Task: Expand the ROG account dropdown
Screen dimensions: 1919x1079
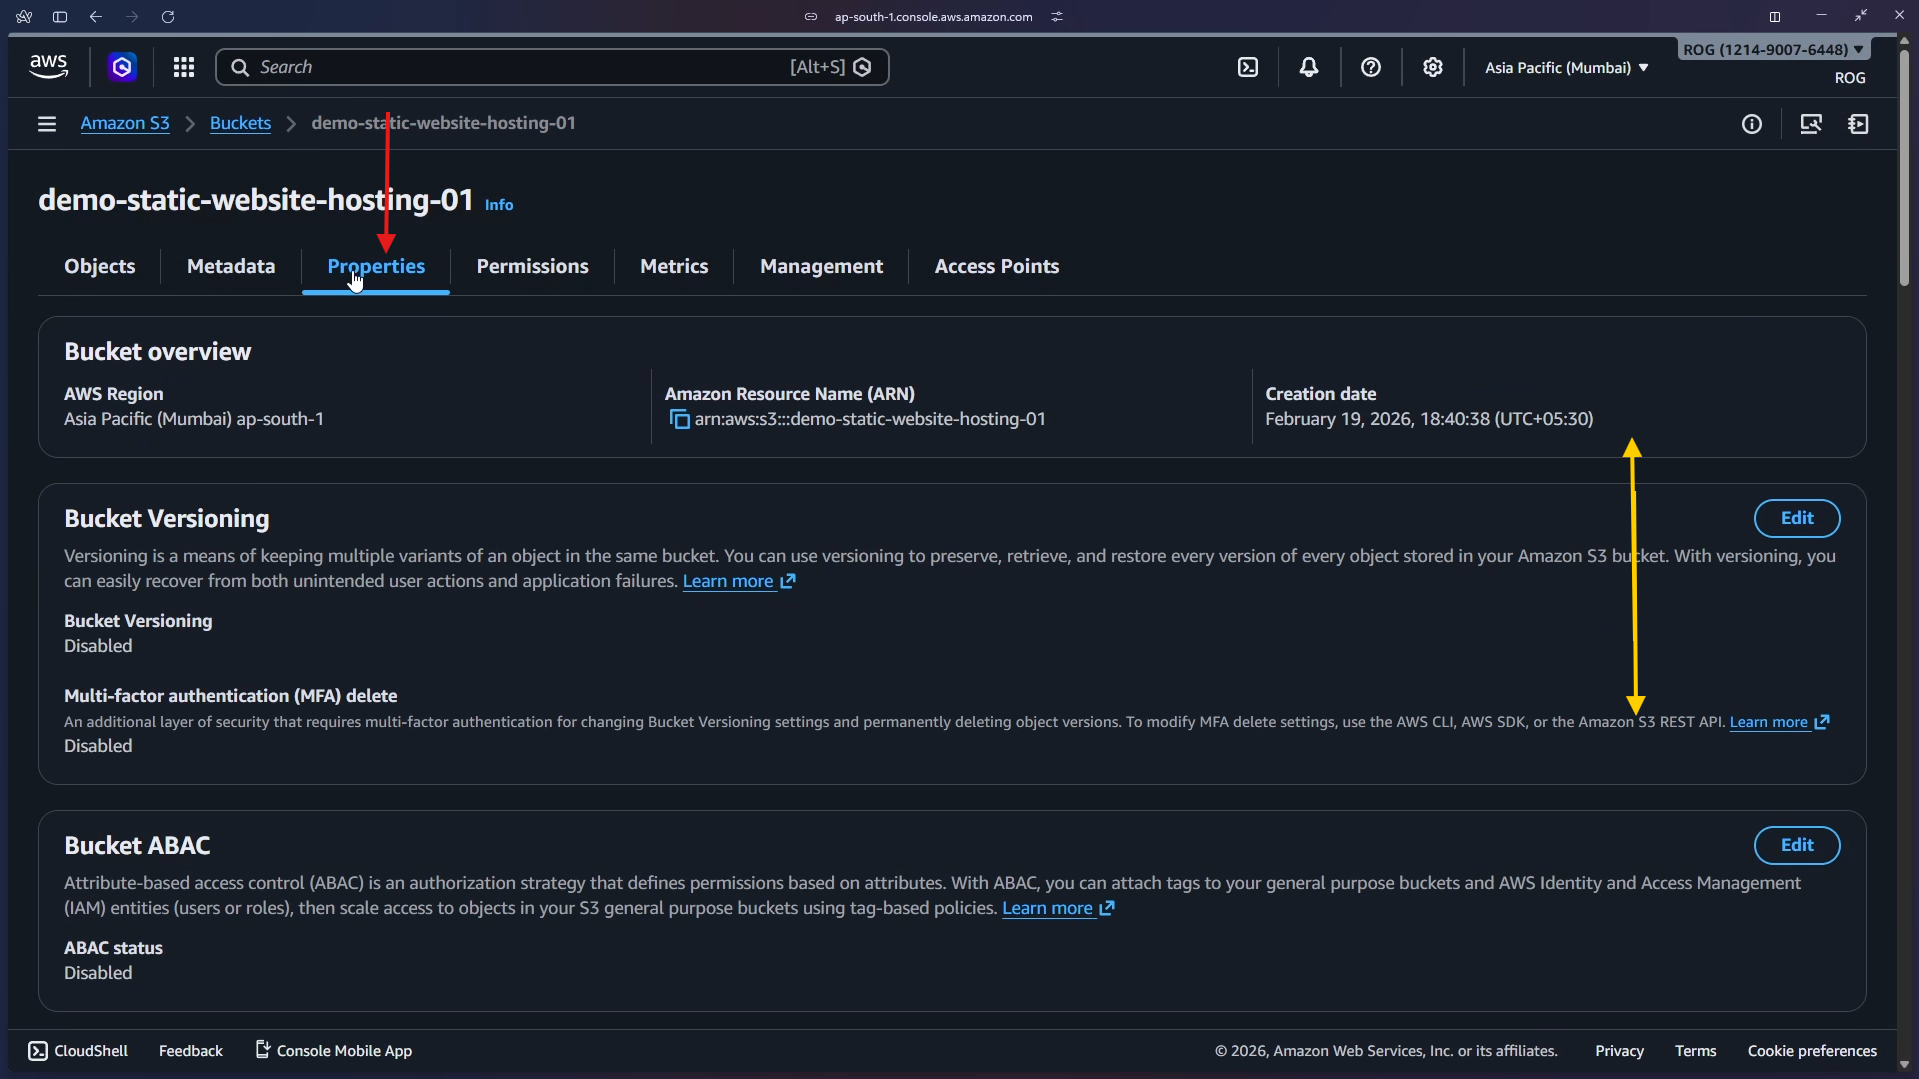Action: point(1772,48)
